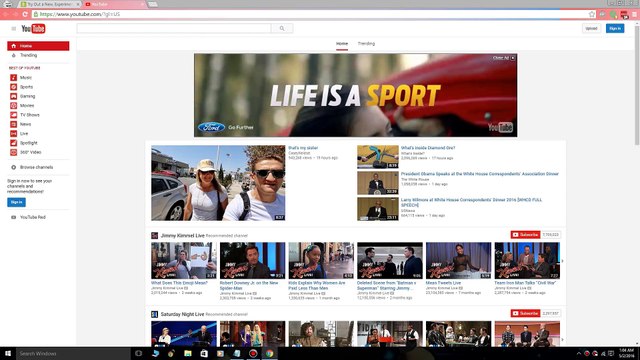Play the large featured vlog thumbnail
The height and width of the screenshot is (360, 640).
pyautogui.click(x=218, y=183)
